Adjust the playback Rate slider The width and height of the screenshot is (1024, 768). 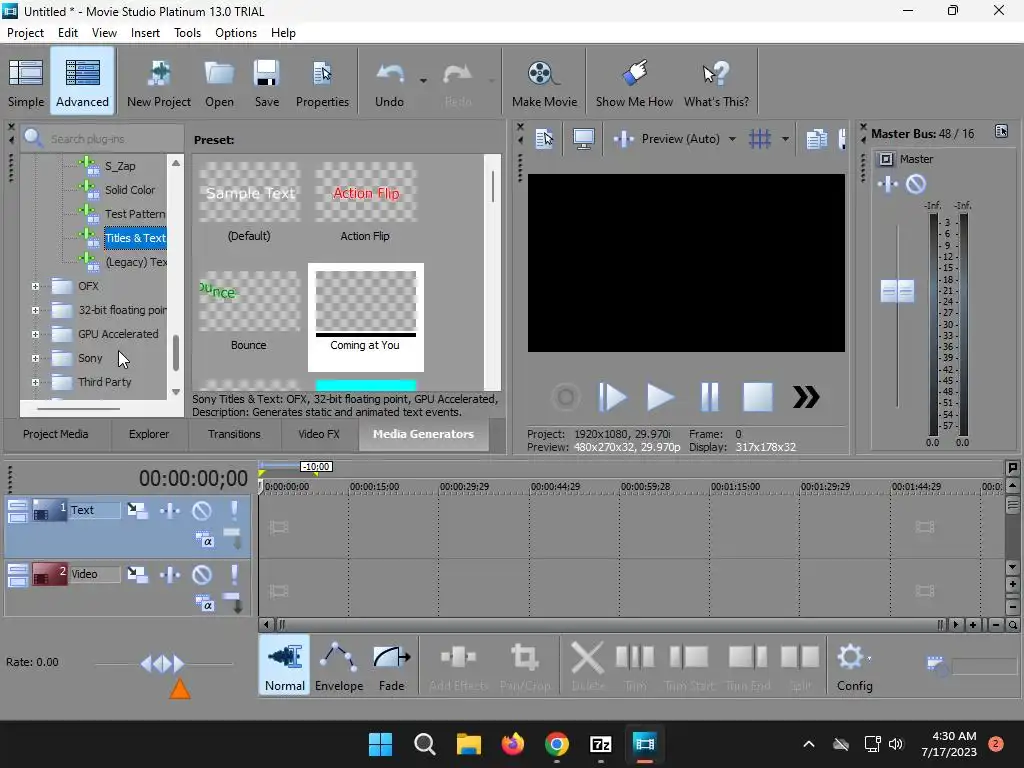[x=163, y=664]
